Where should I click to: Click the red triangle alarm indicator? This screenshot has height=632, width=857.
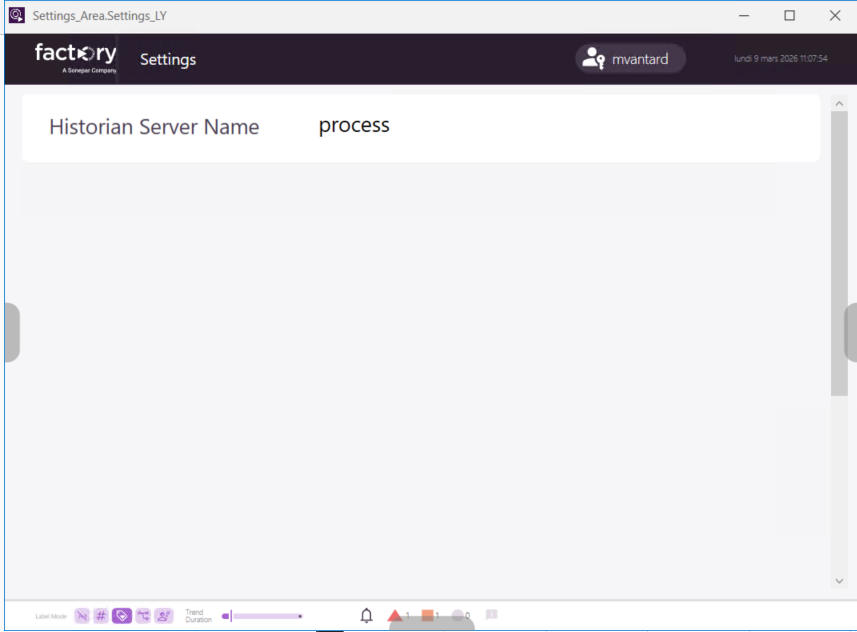pyautogui.click(x=395, y=616)
